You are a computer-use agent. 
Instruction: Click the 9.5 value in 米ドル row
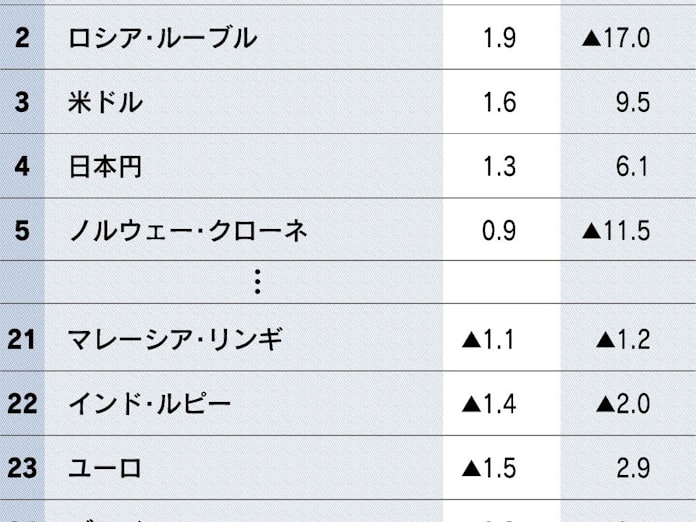(634, 103)
